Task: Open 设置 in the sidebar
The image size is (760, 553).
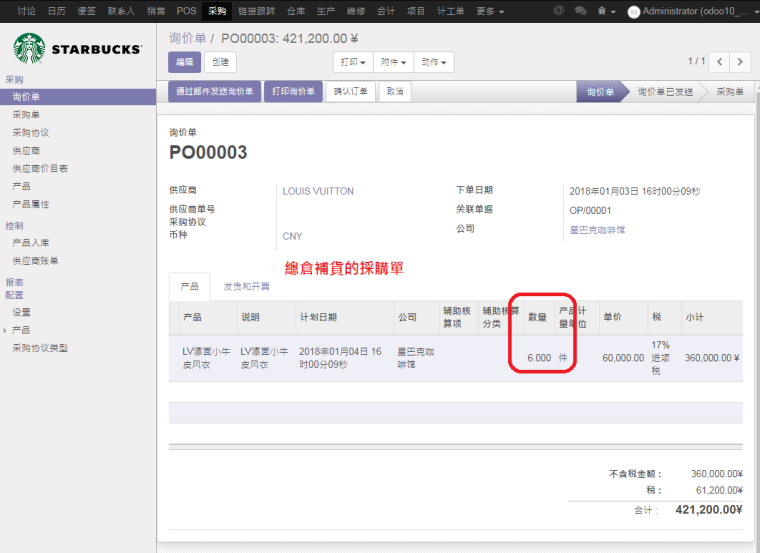Action: (21, 312)
